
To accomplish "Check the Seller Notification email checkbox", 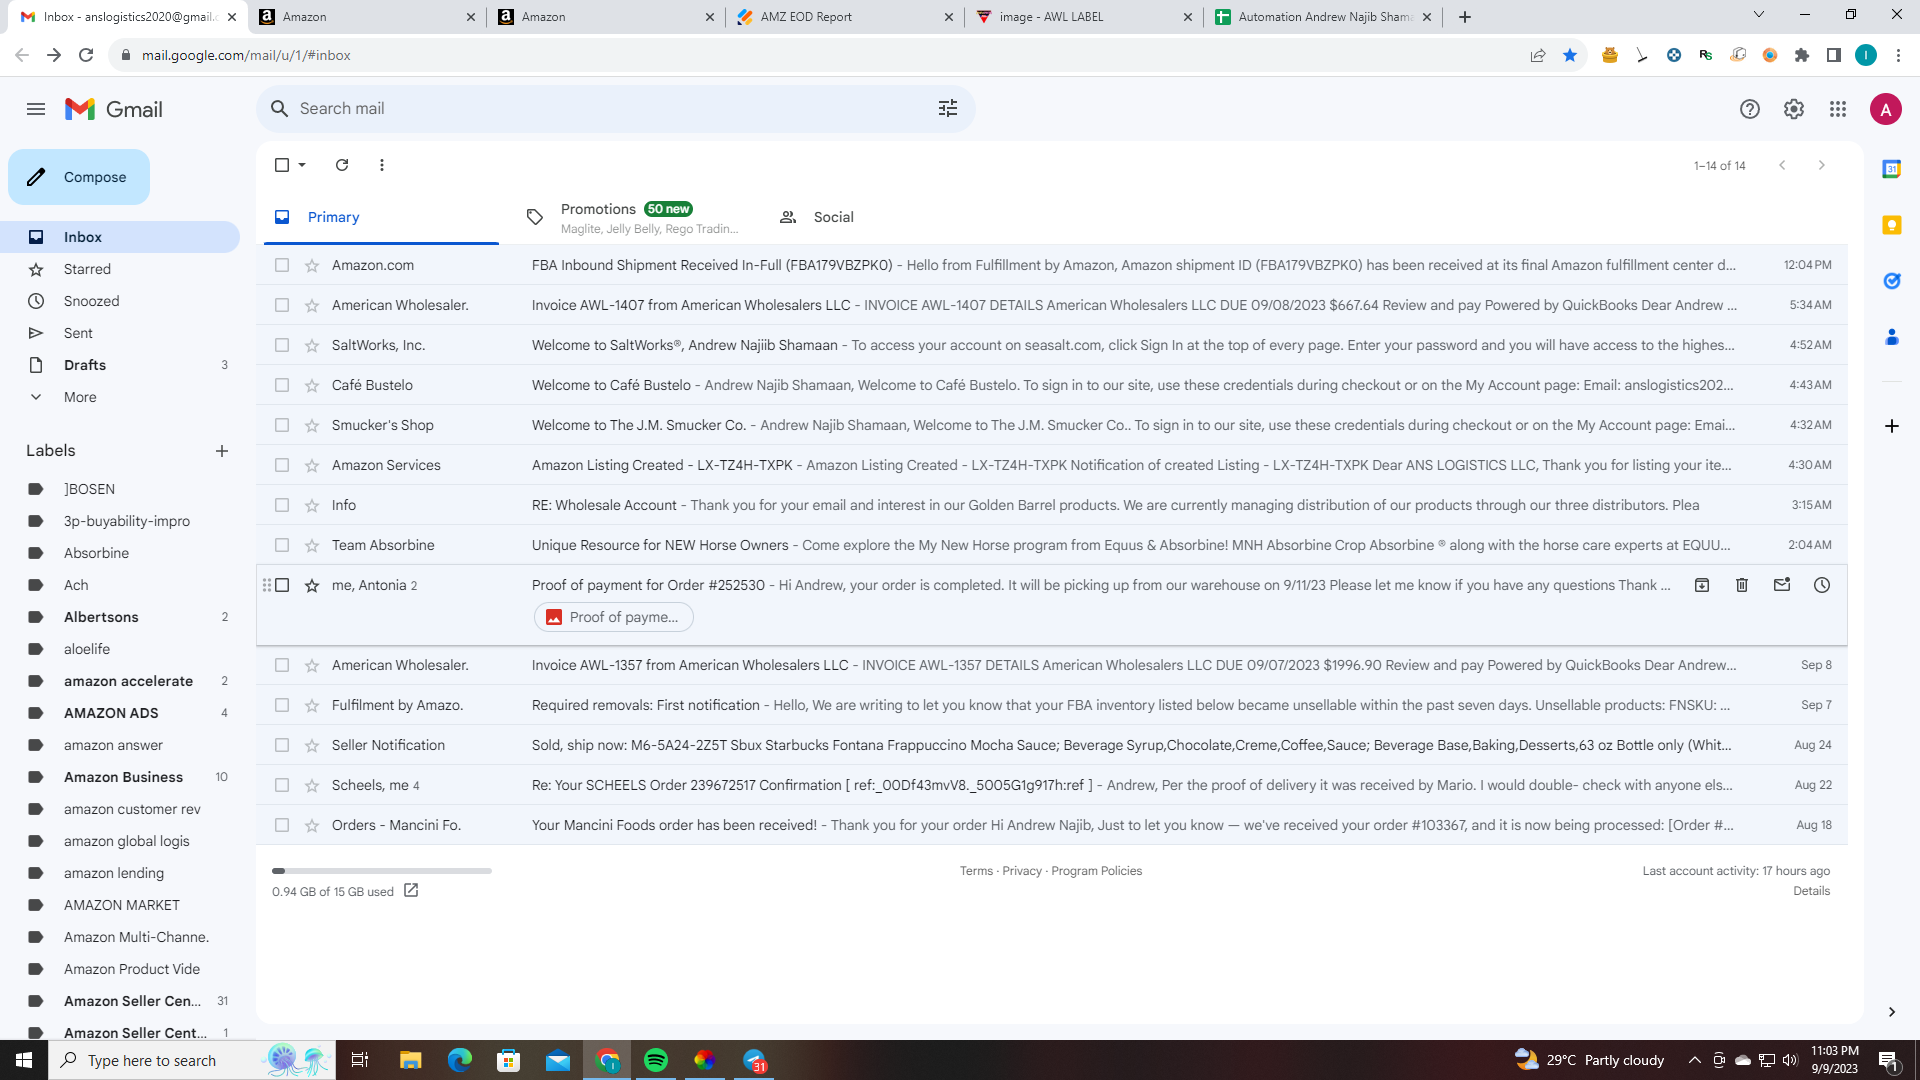I will [282, 745].
